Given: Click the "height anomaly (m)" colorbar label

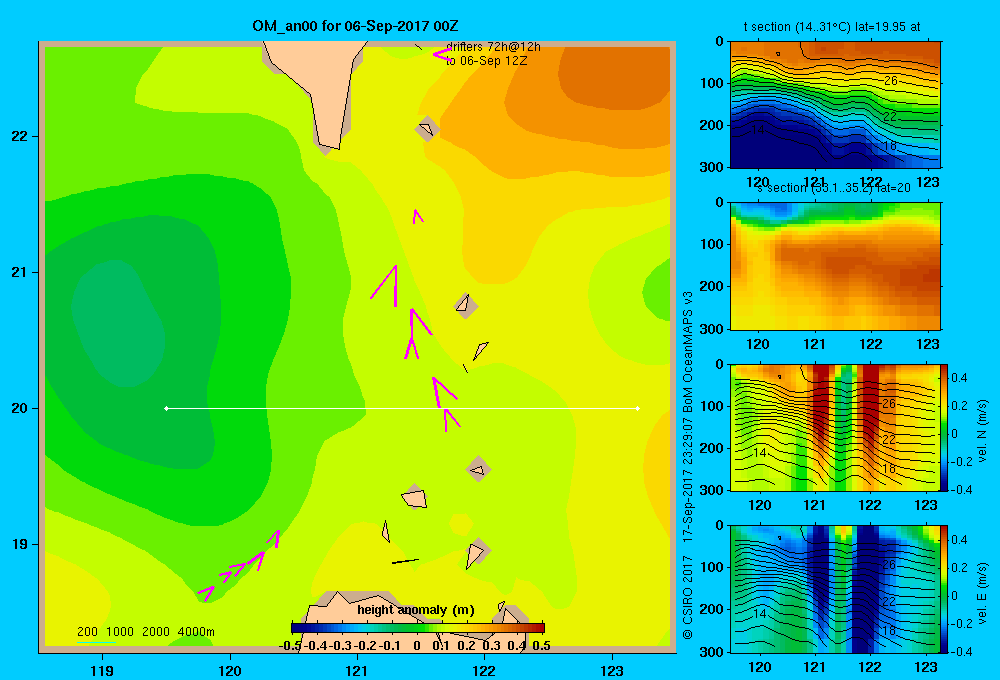Looking at the screenshot, I should pyautogui.click(x=416, y=610).
